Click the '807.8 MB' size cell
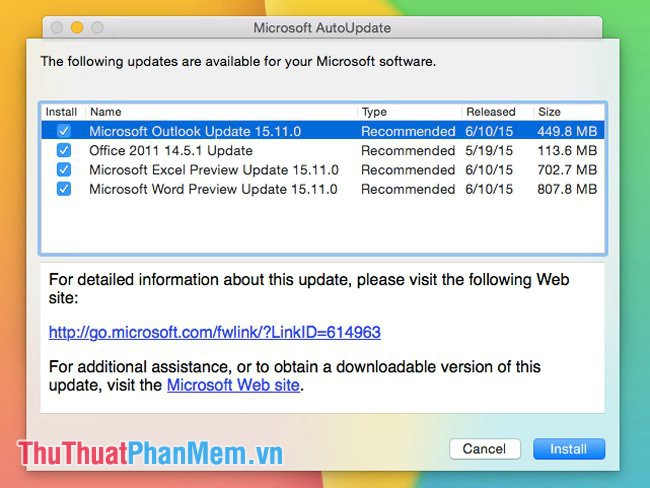This screenshot has width=650, height=488. [567, 189]
